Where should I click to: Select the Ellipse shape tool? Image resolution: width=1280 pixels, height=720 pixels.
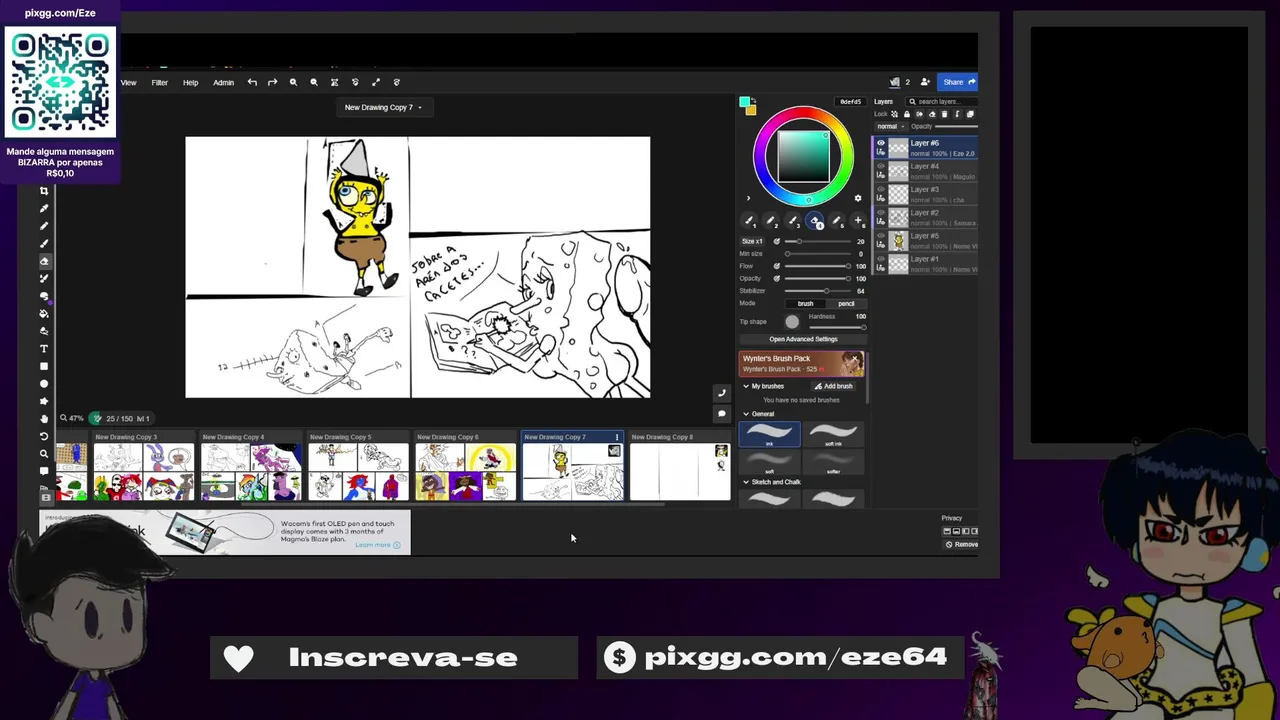(x=44, y=383)
